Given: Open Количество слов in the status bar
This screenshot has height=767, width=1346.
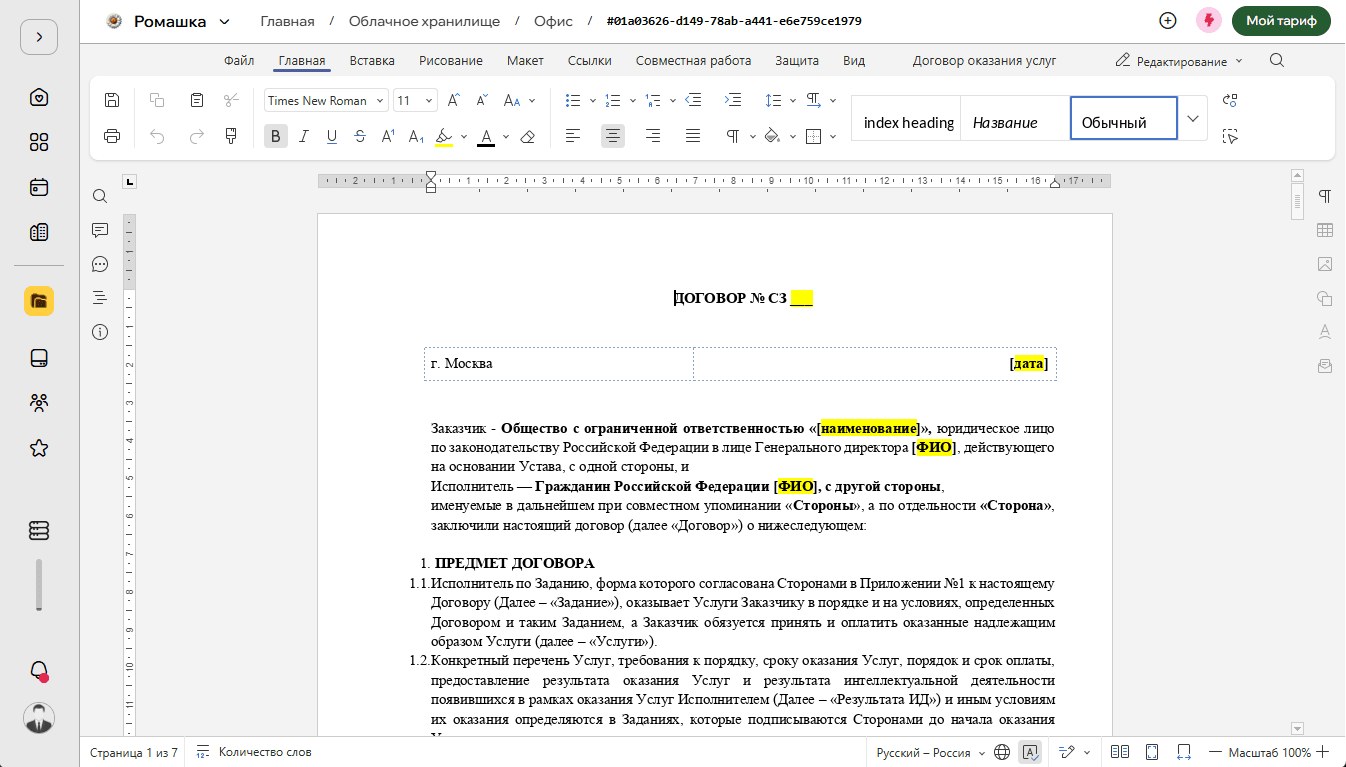Looking at the screenshot, I should 253,752.
